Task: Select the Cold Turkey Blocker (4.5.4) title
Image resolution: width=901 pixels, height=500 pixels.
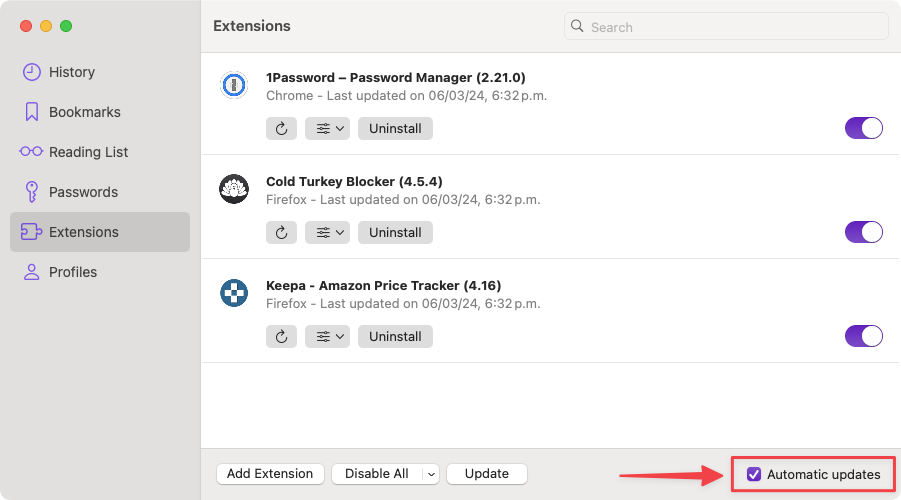Action: (354, 182)
